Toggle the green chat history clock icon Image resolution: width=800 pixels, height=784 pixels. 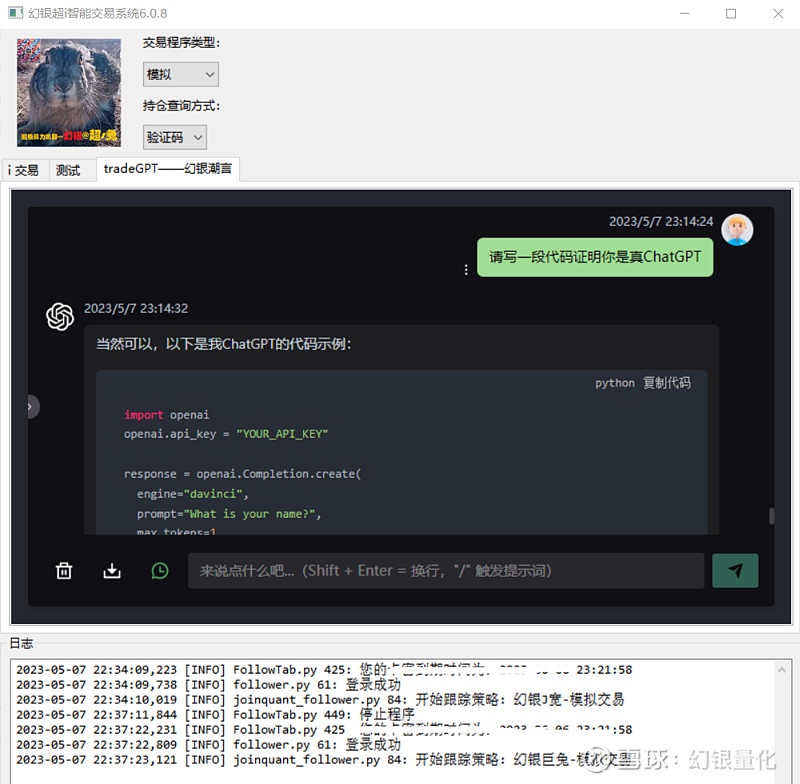pyautogui.click(x=160, y=571)
